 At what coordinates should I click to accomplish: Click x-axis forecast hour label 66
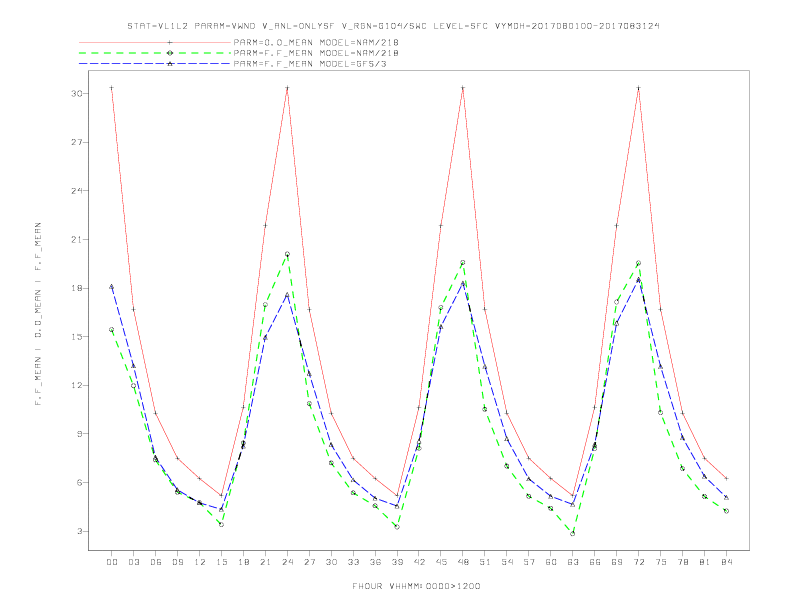(x=595, y=562)
